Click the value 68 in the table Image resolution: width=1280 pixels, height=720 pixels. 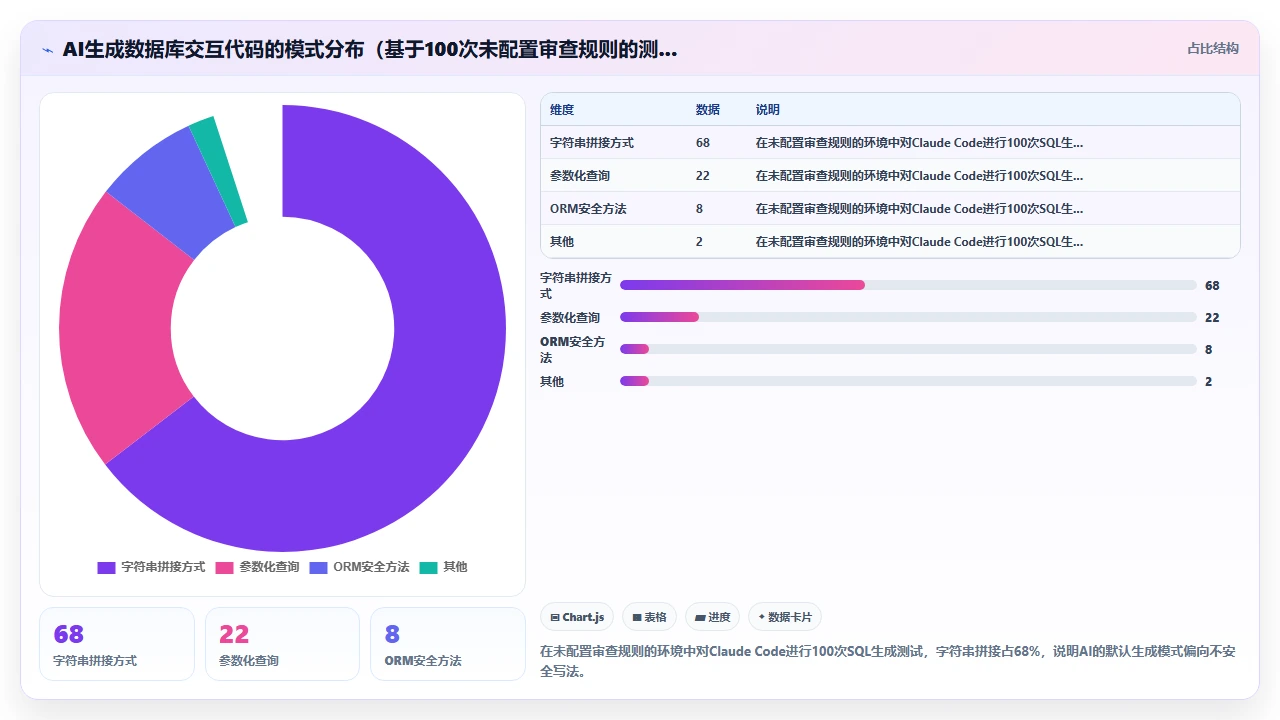[703, 143]
